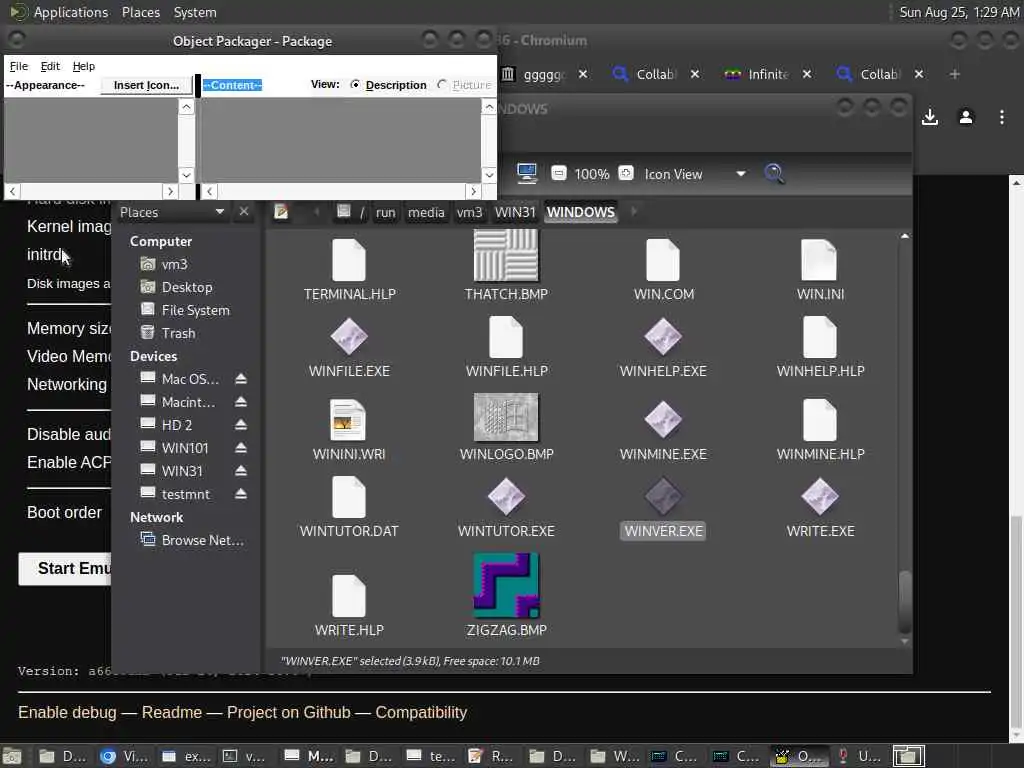Click the computer icon in file manager toolbar
The image size is (1024, 768).
coord(526,173)
